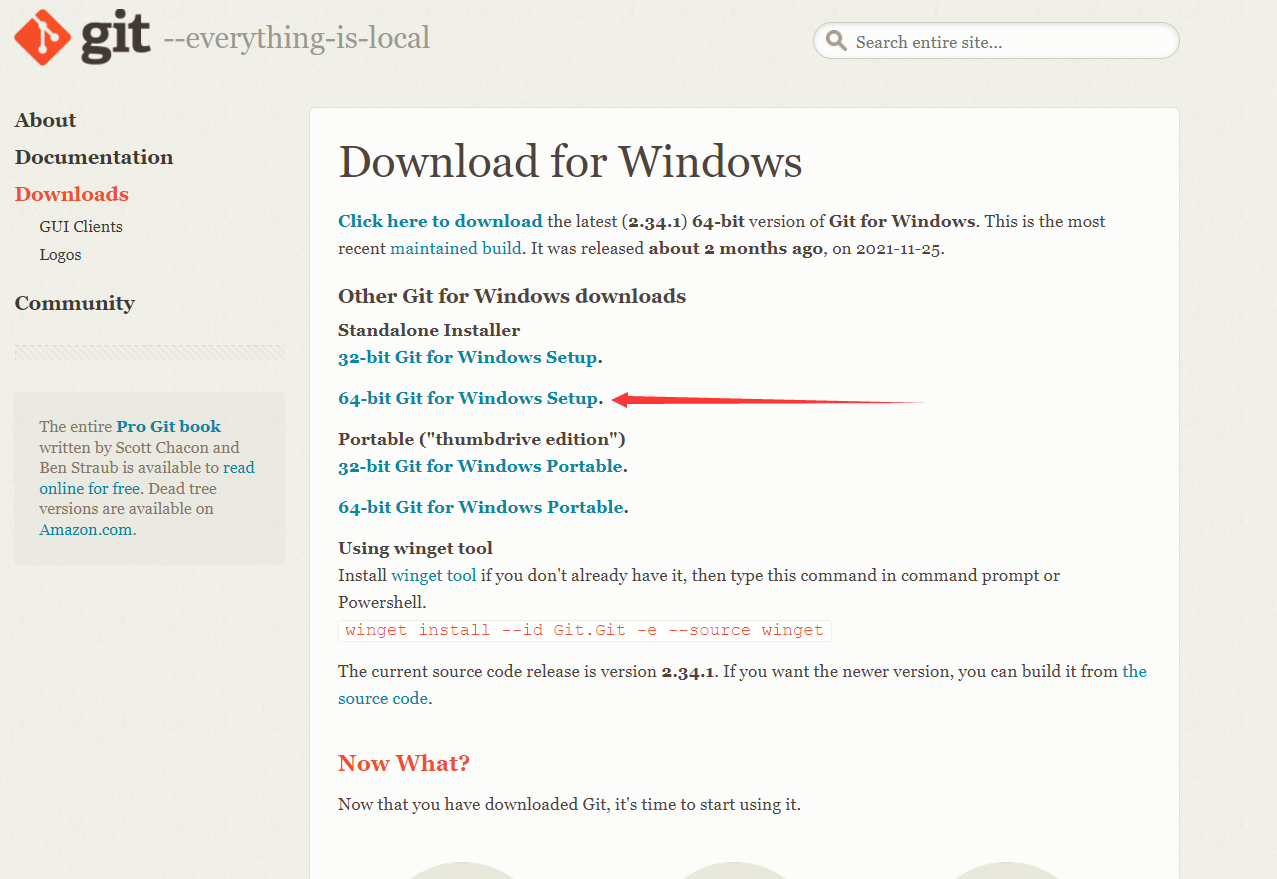The height and width of the screenshot is (879, 1277).
Task: Open the Amazon.com link
Action: coord(86,529)
